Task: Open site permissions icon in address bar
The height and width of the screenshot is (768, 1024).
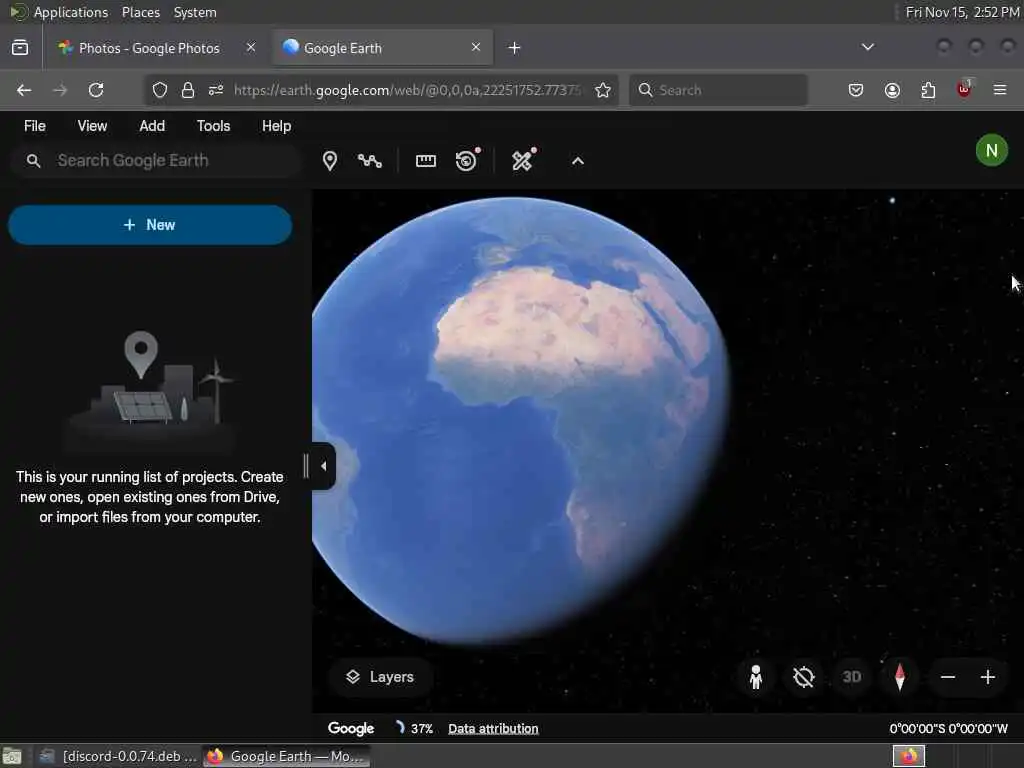Action: click(x=216, y=90)
